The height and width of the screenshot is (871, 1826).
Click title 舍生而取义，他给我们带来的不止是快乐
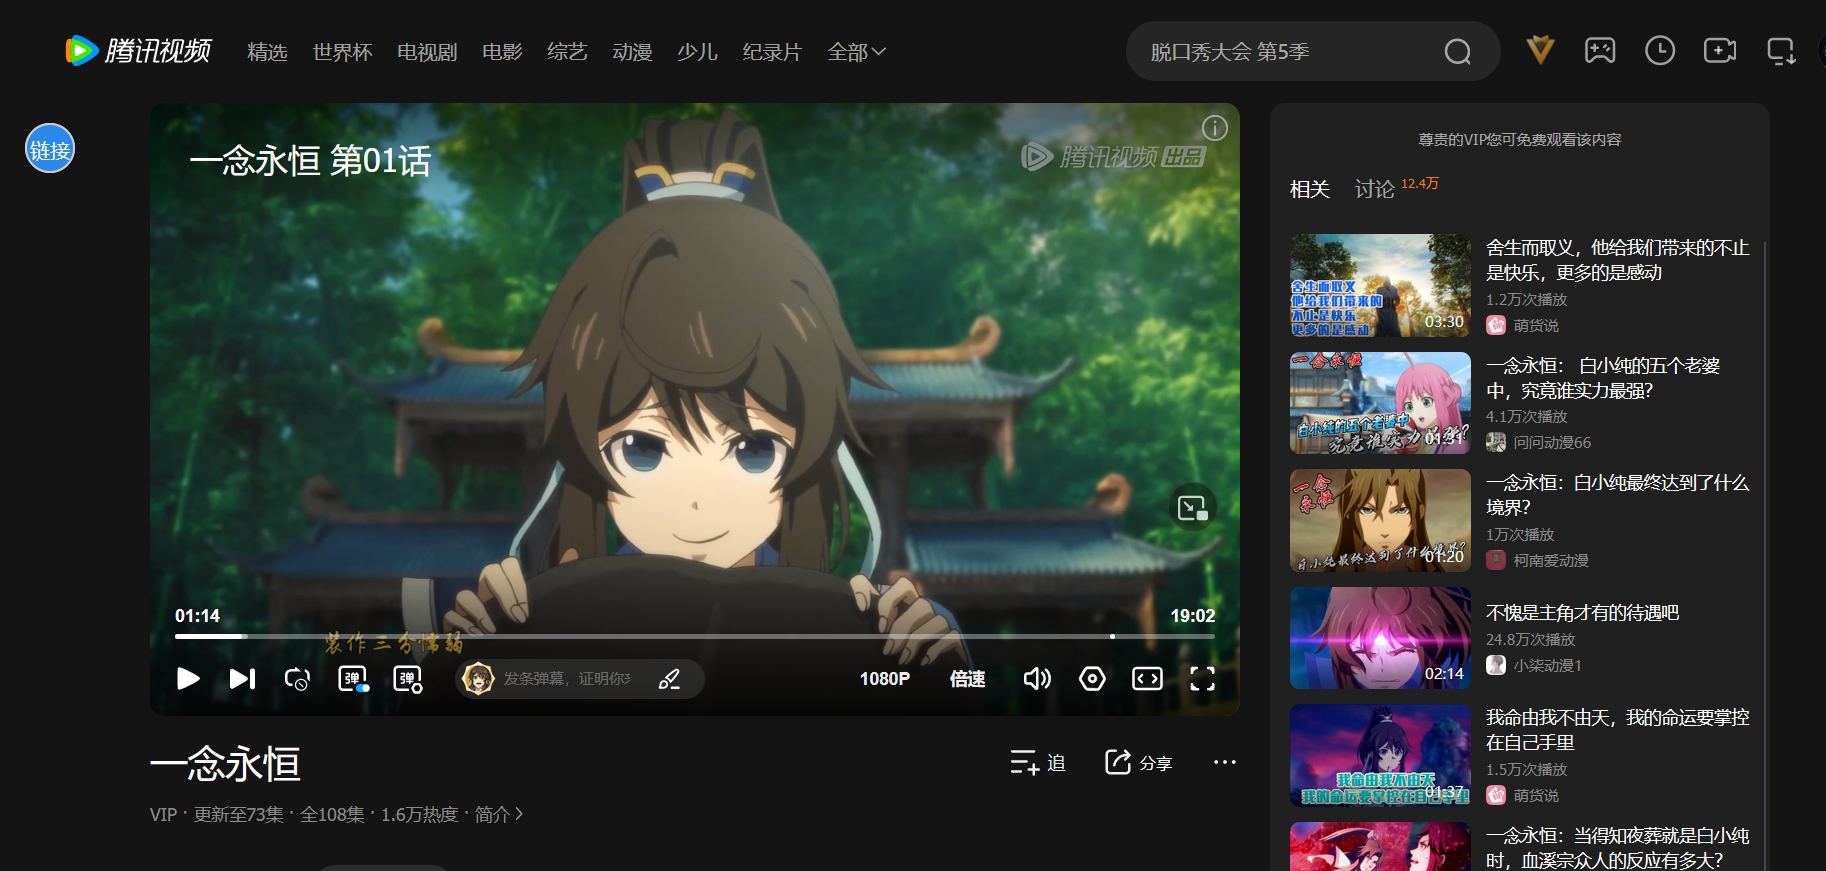(x=1617, y=260)
